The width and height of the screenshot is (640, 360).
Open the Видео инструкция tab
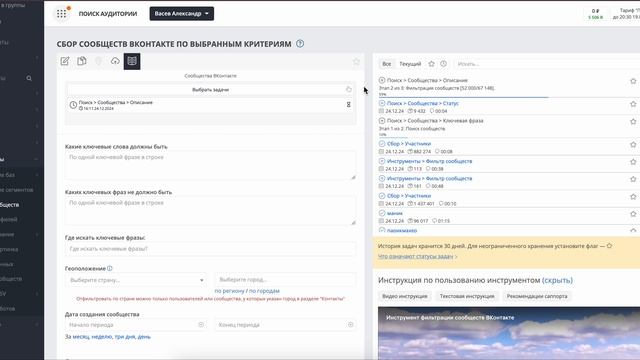click(x=404, y=296)
